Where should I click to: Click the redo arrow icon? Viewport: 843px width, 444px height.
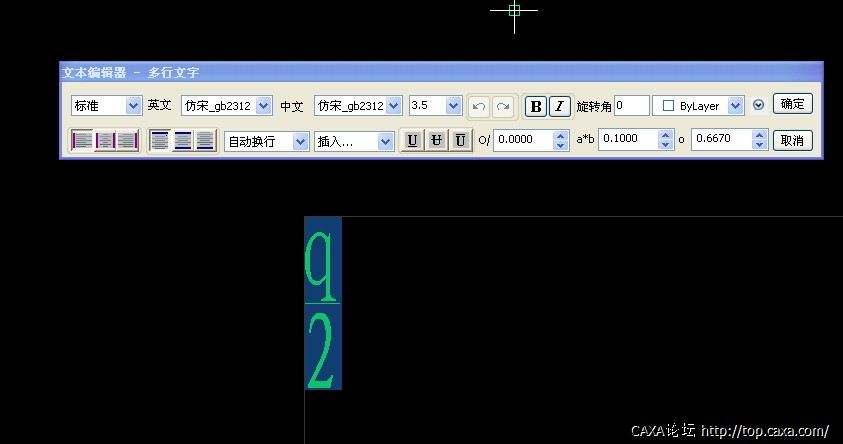503,106
